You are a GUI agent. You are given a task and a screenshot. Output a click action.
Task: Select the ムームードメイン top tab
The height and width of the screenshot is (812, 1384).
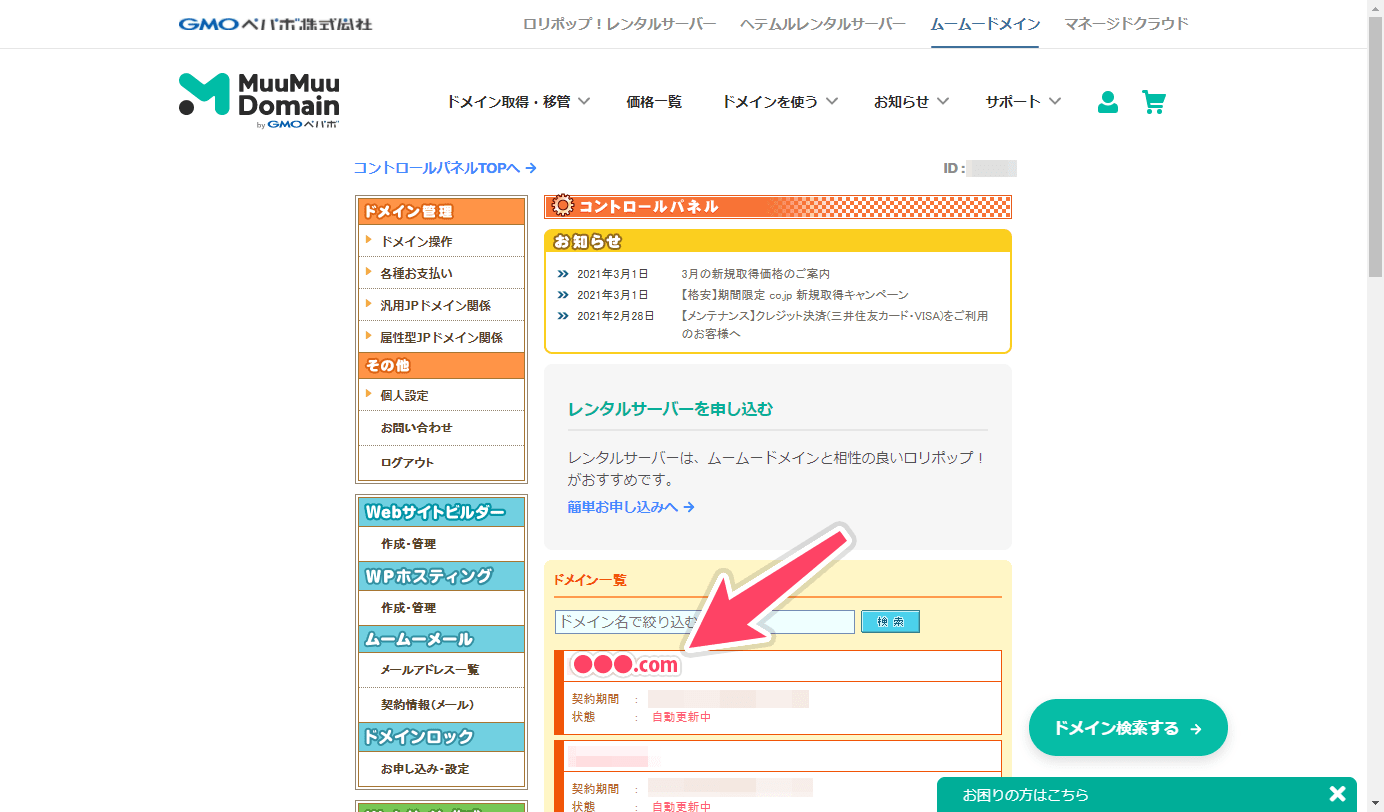click(985, 24)
